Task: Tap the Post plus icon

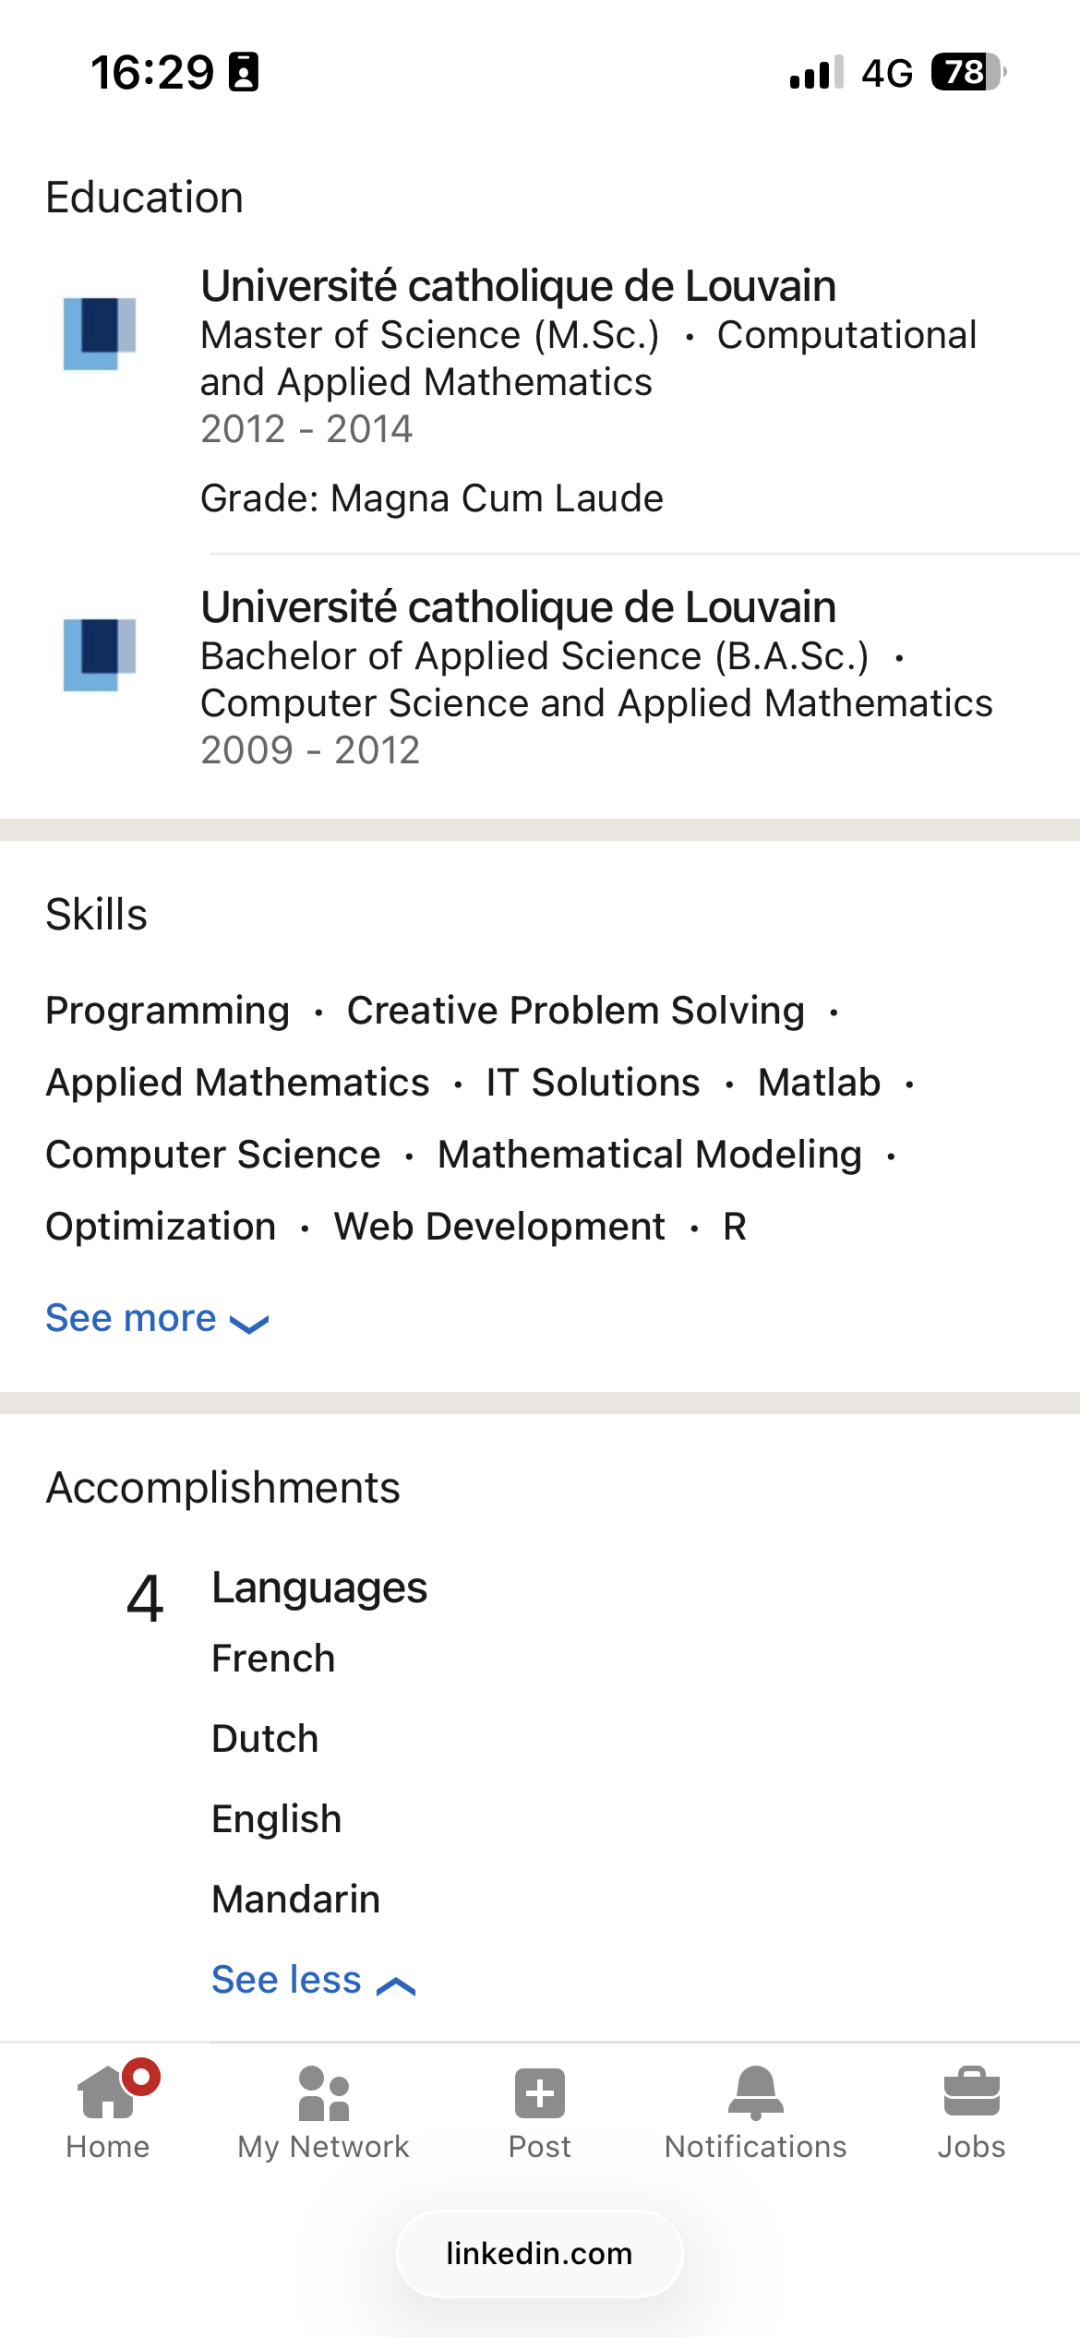Action: (540, 2093)
